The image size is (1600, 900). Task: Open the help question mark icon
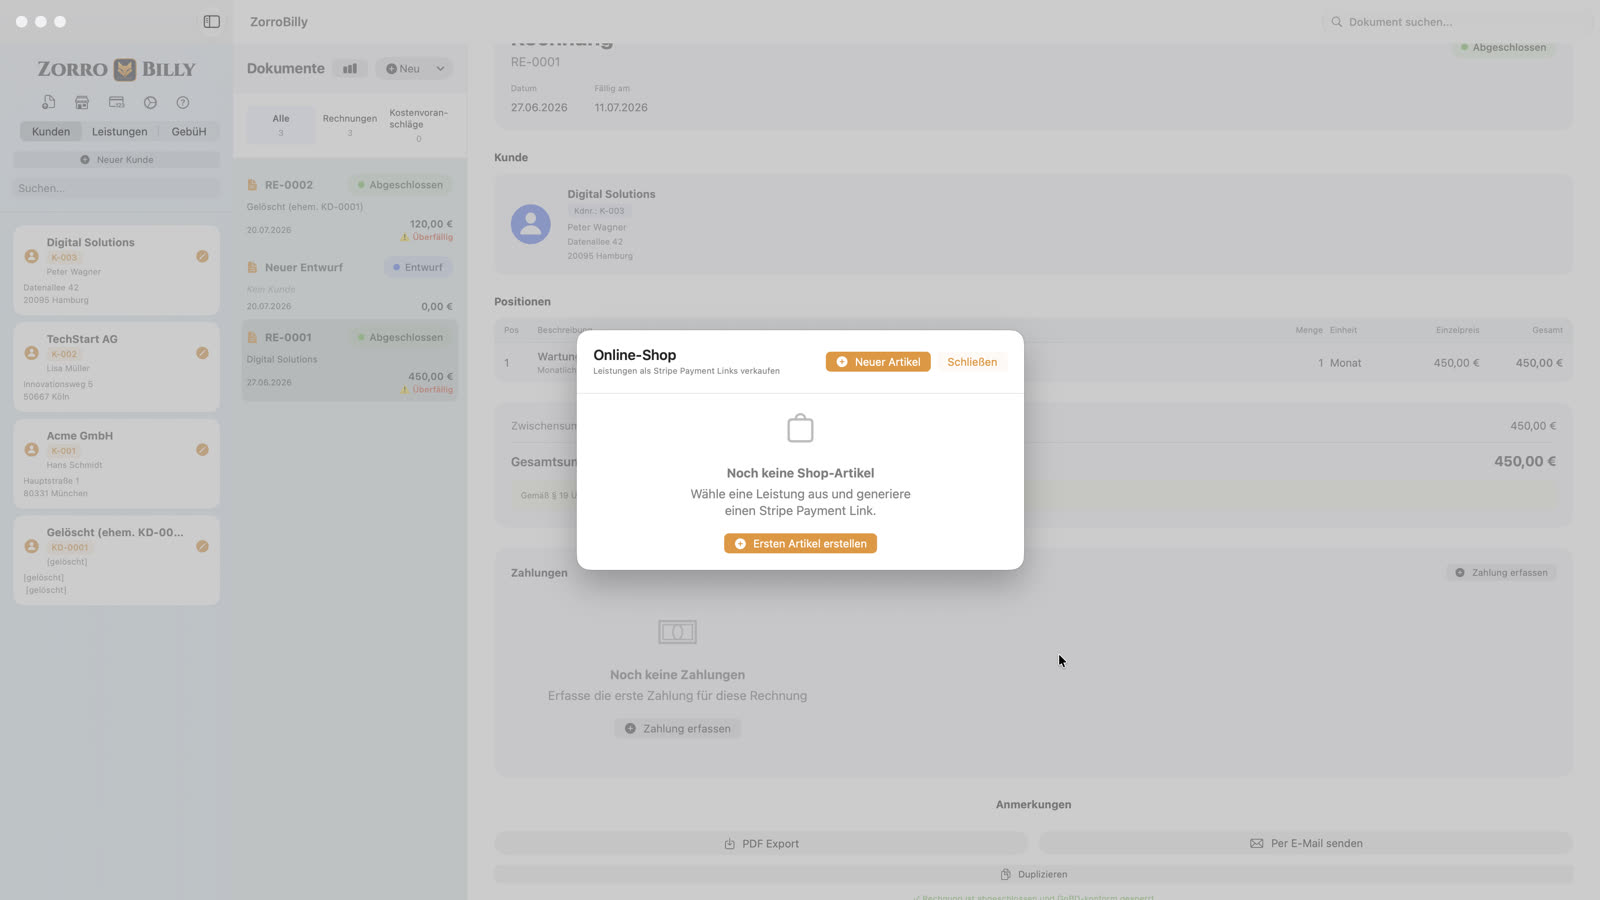[183, 102]
